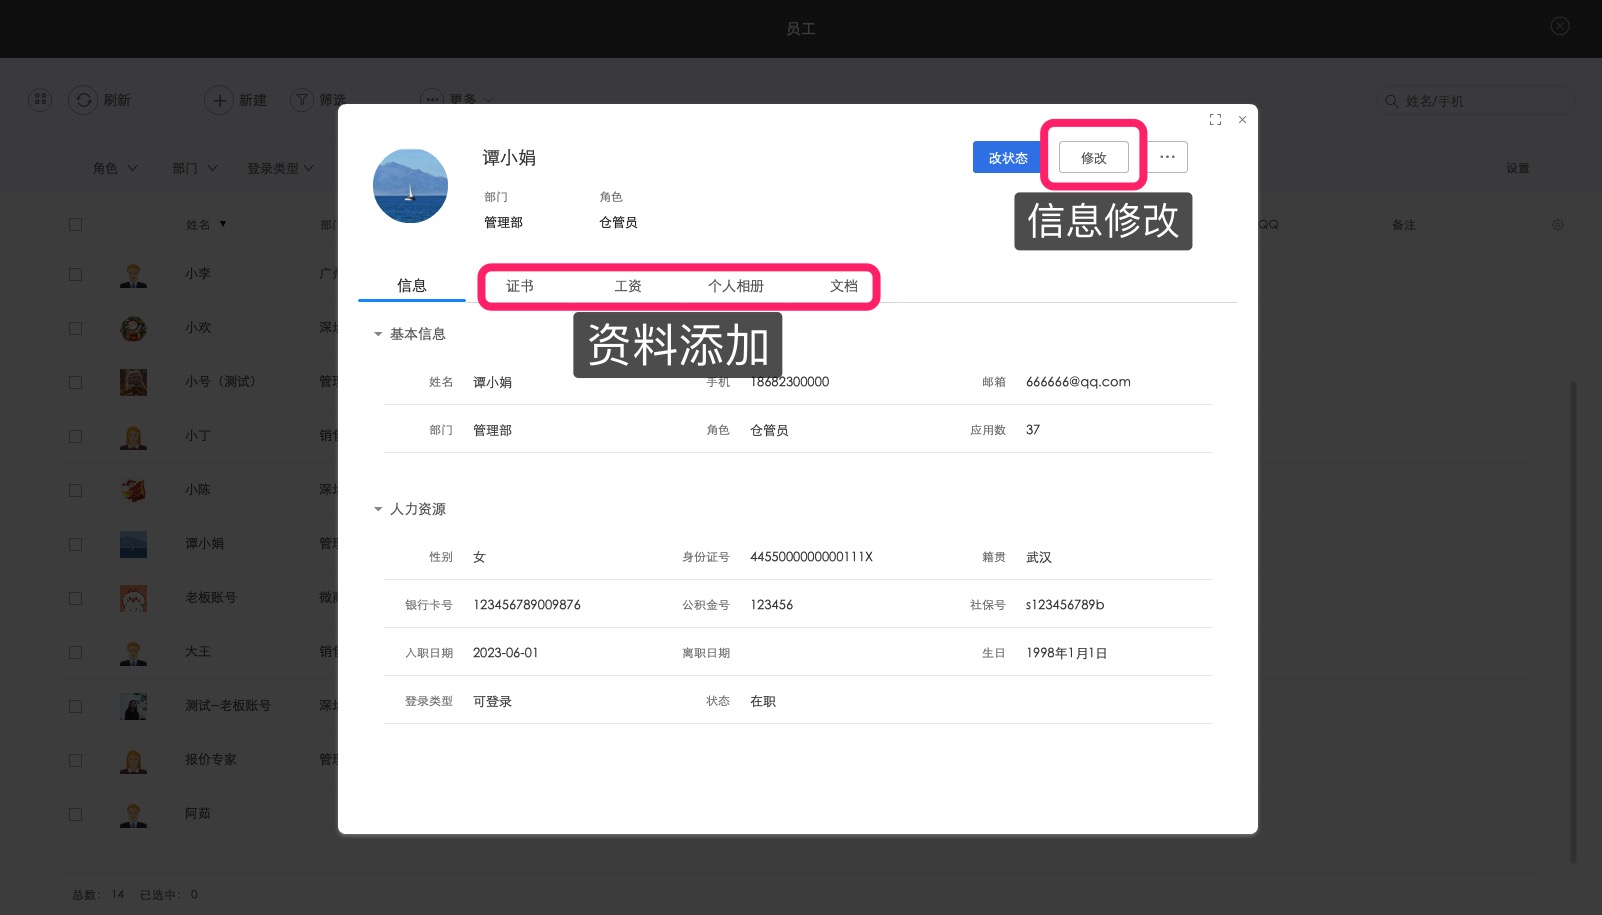Click ID number 445500000000111X

point(811,557)
